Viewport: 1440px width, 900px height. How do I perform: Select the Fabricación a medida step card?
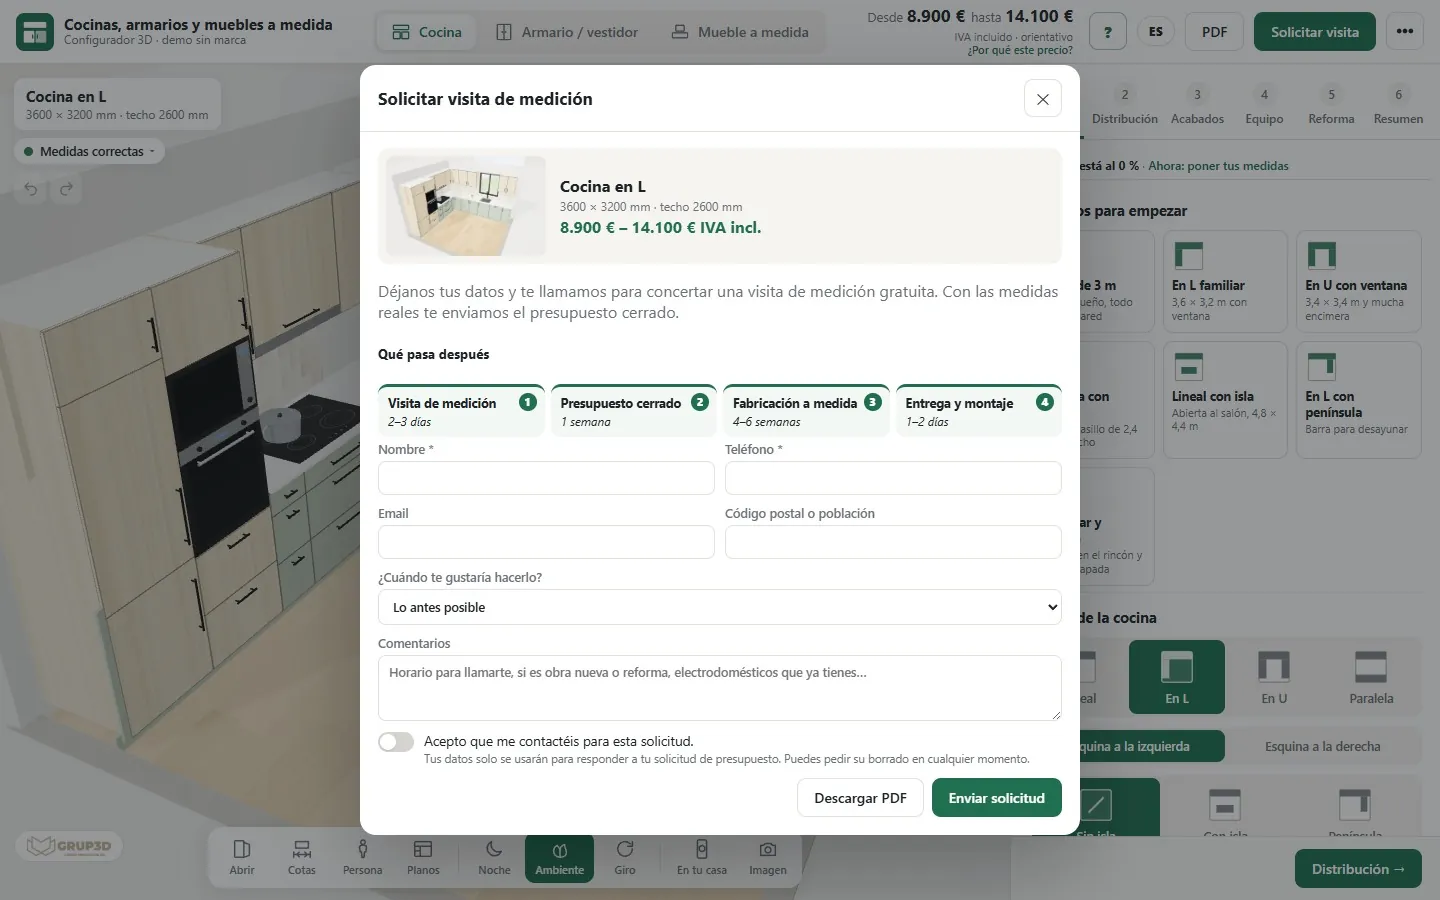point(806,411)
